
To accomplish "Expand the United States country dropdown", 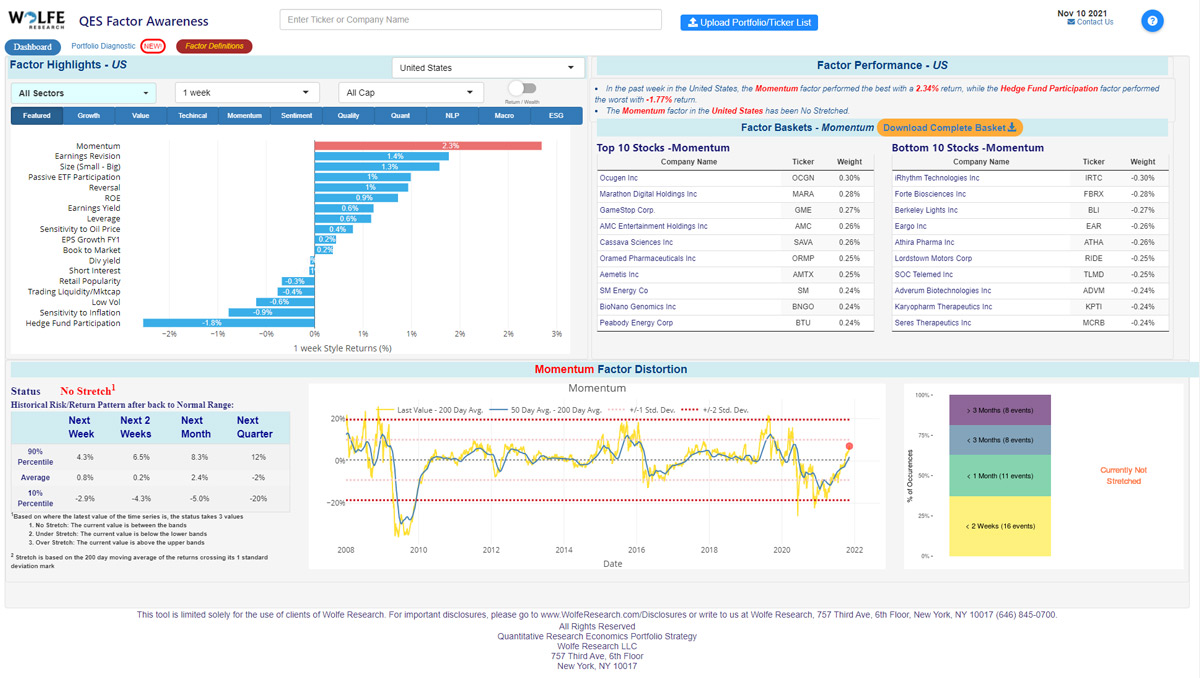I will point(488,68).
